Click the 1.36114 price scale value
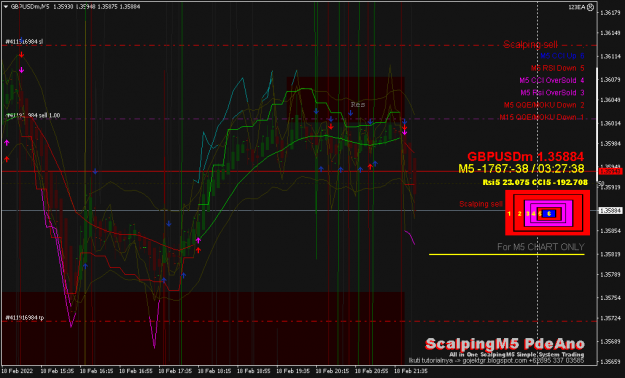 [x=609, y=56]
